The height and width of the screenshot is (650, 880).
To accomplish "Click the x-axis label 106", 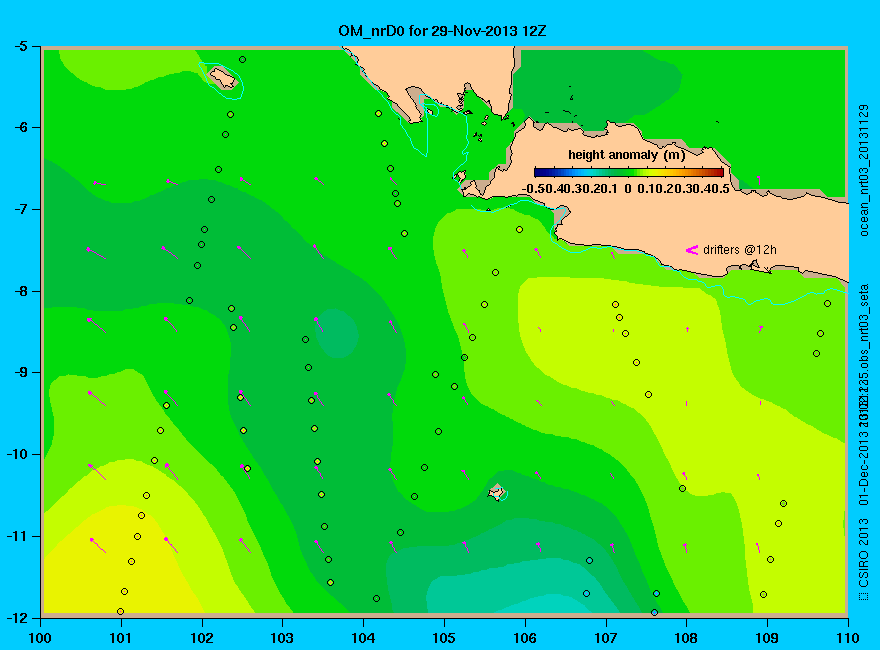I will (x=525, y=638).
